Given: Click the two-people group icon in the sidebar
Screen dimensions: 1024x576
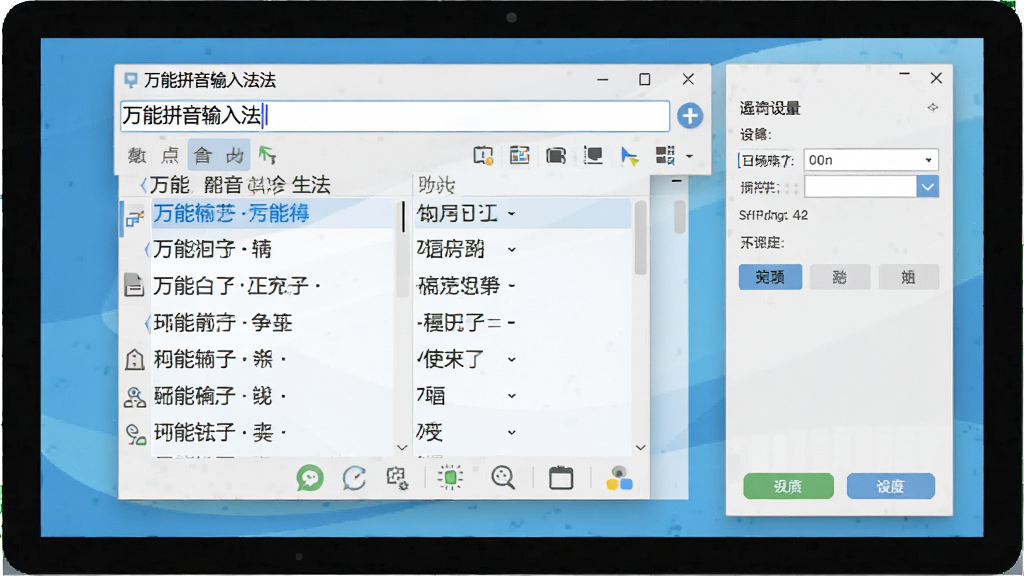Looking at the screenshot, I should coord(135,396).
